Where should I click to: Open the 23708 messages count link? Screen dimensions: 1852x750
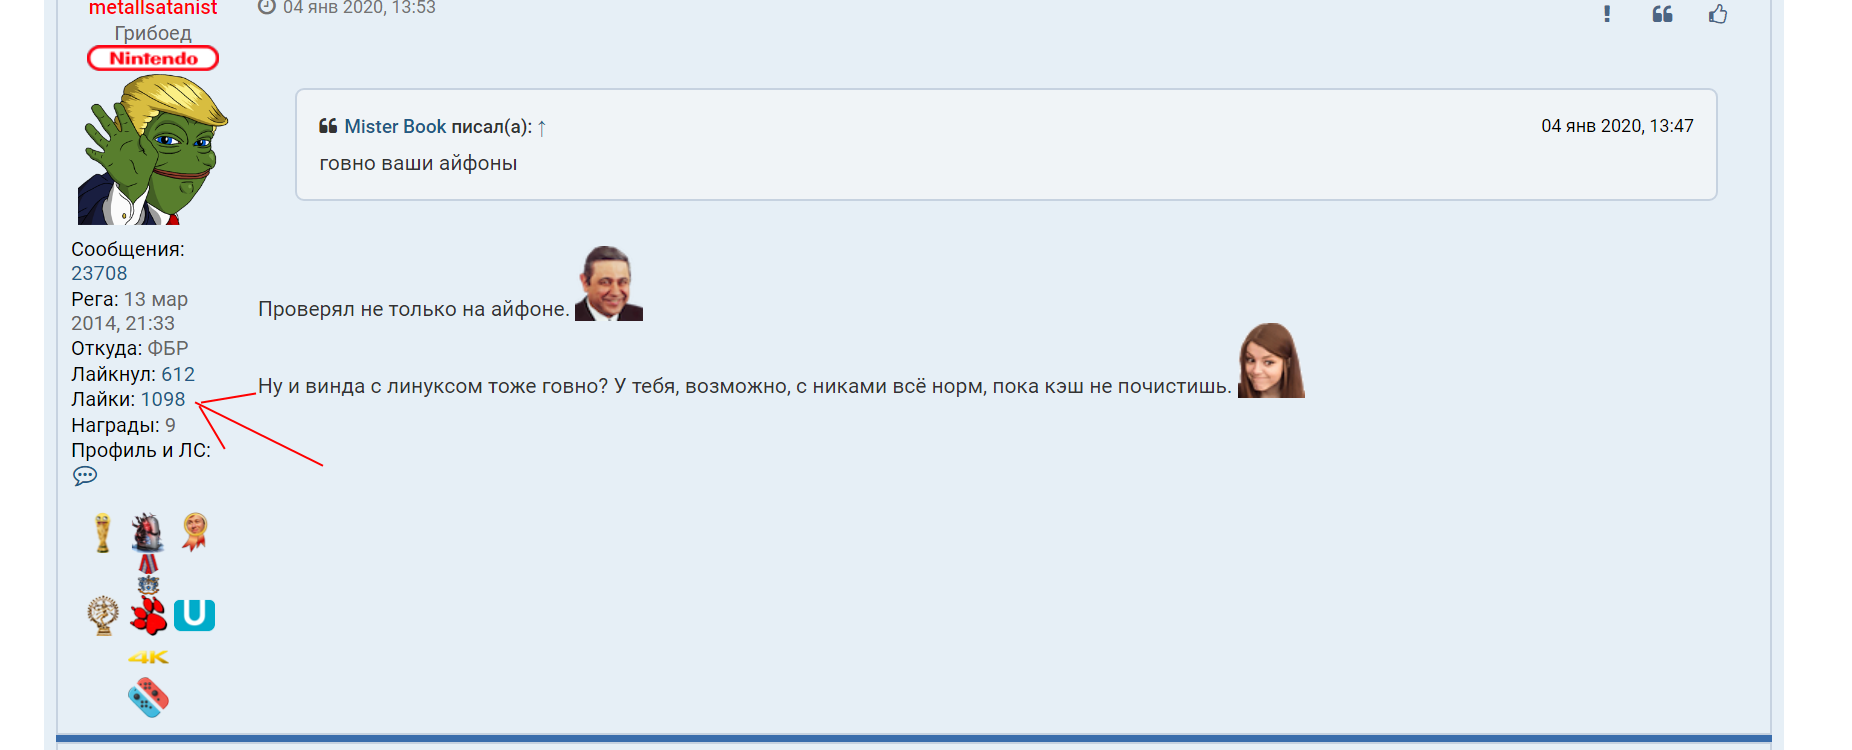click(x=99, y=273)
